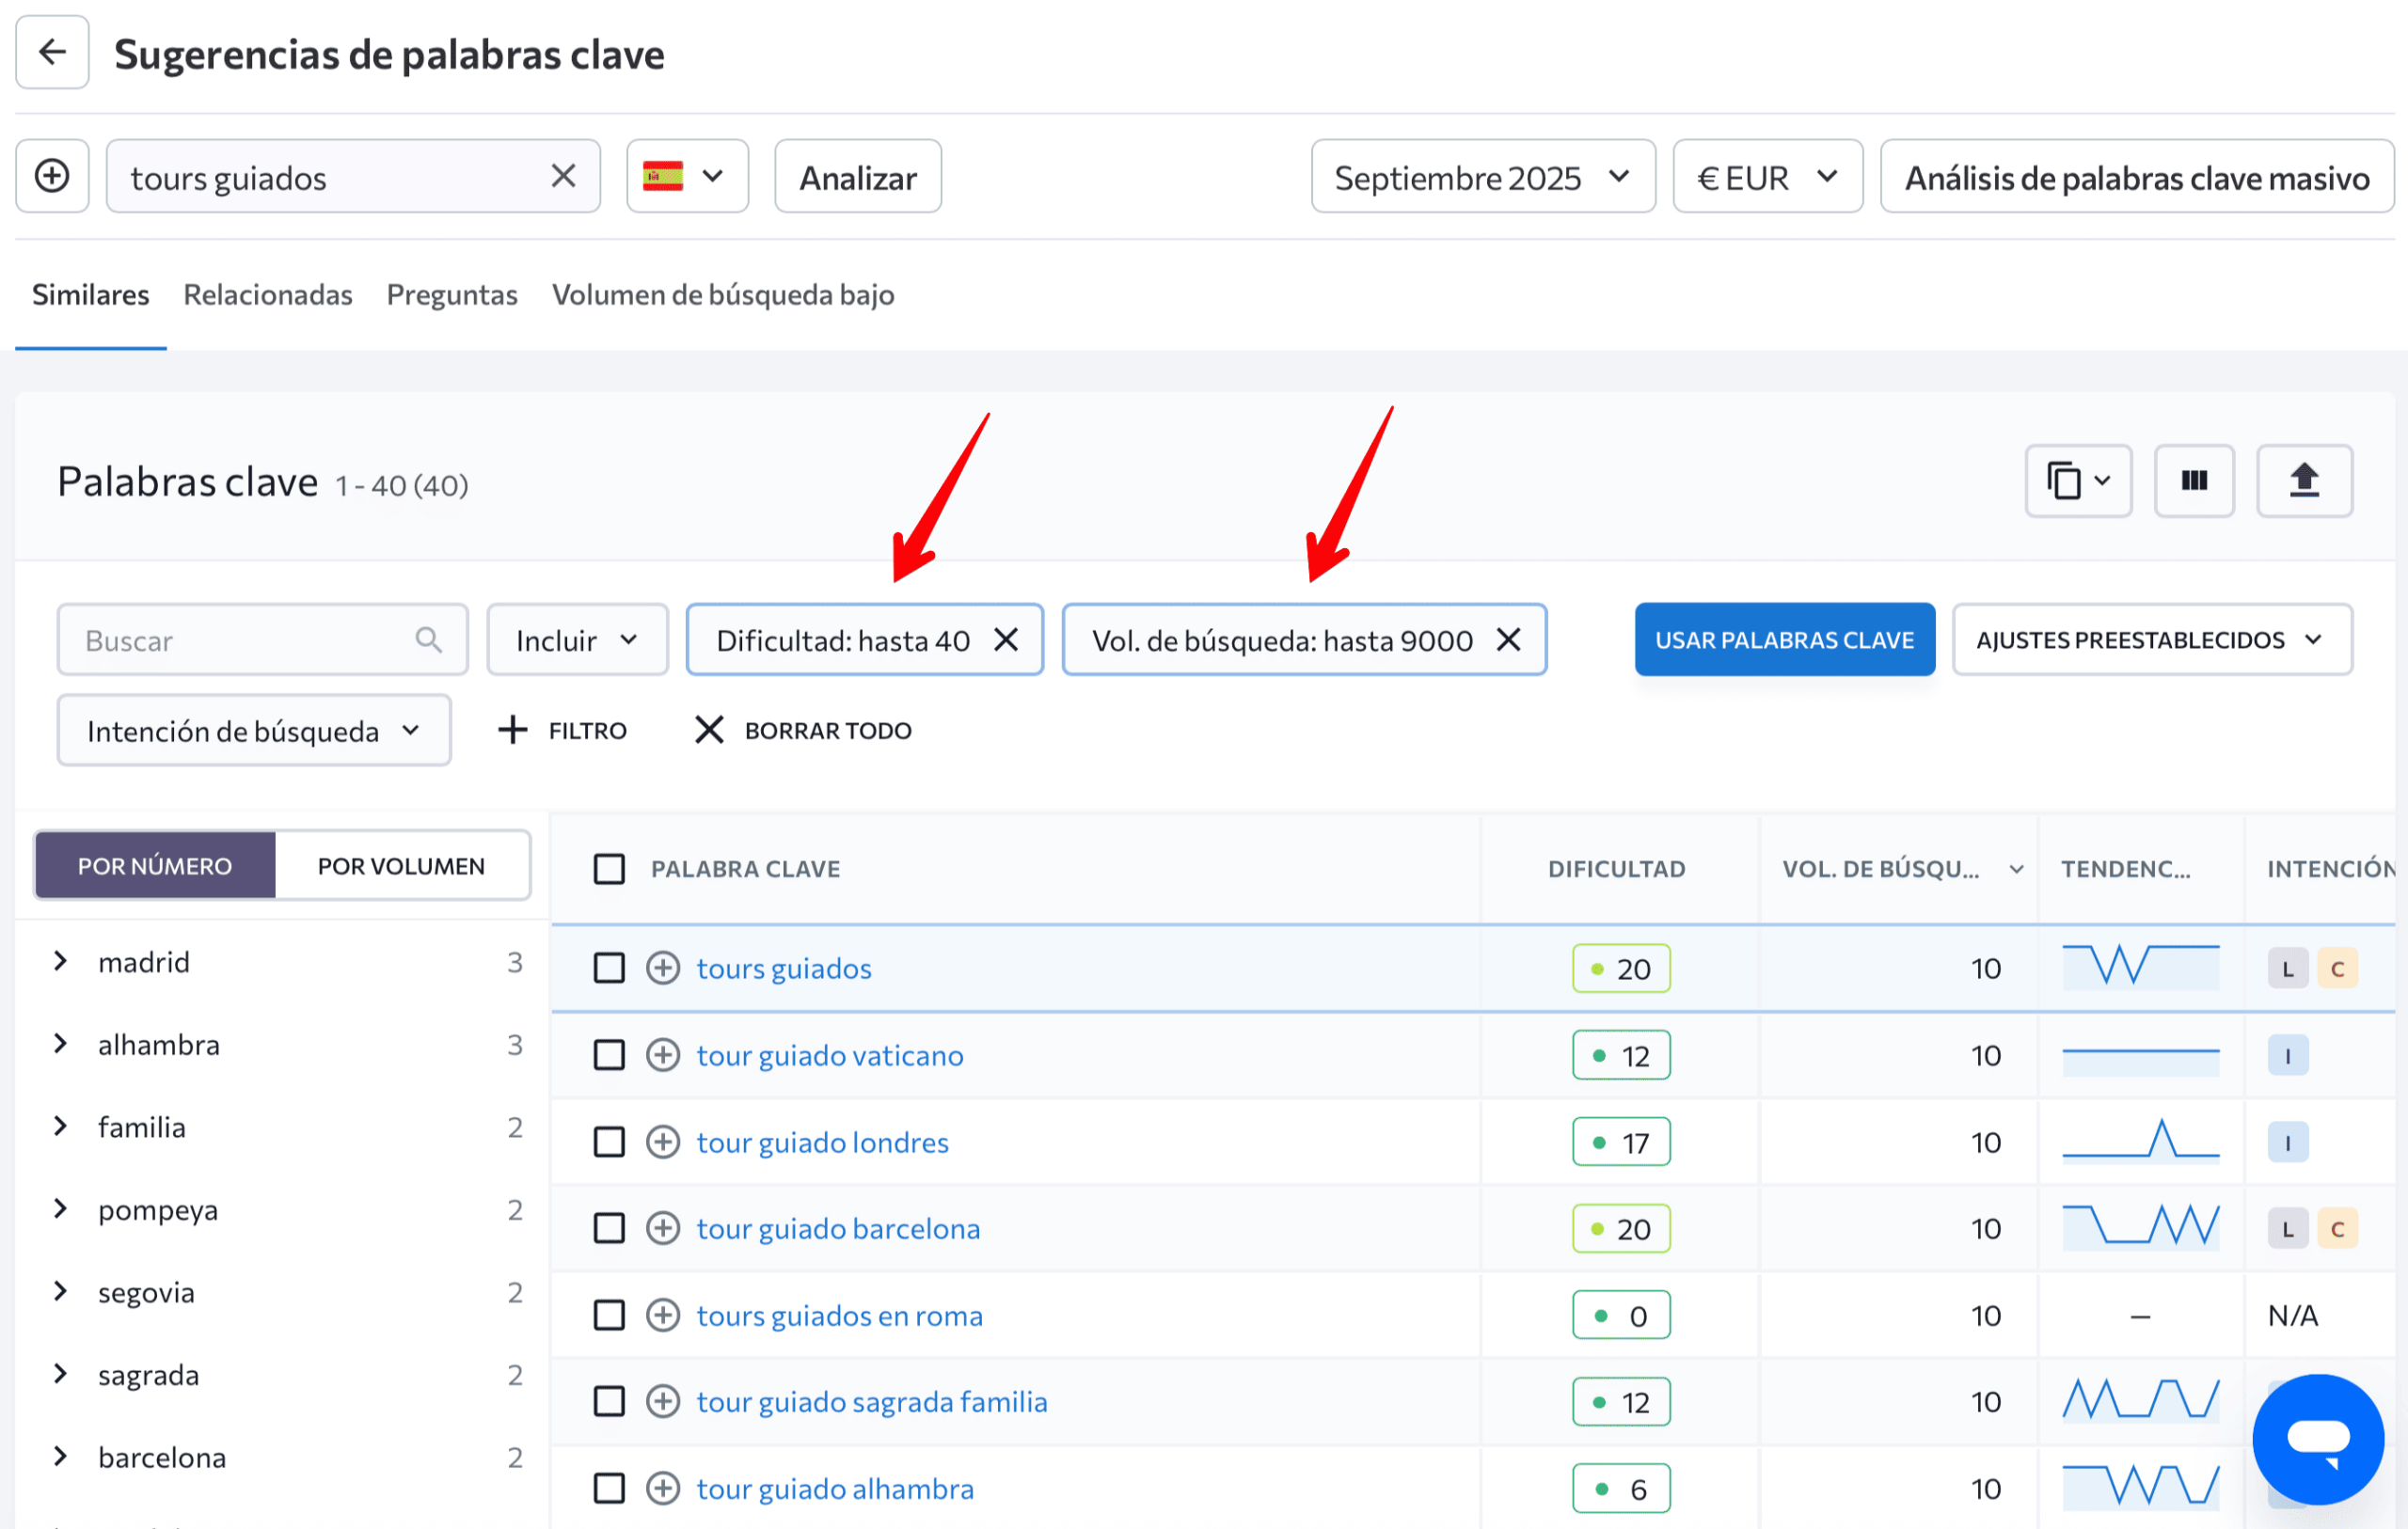
Task: Click the add keyword plus circle icon
Action: coord(52,177)
